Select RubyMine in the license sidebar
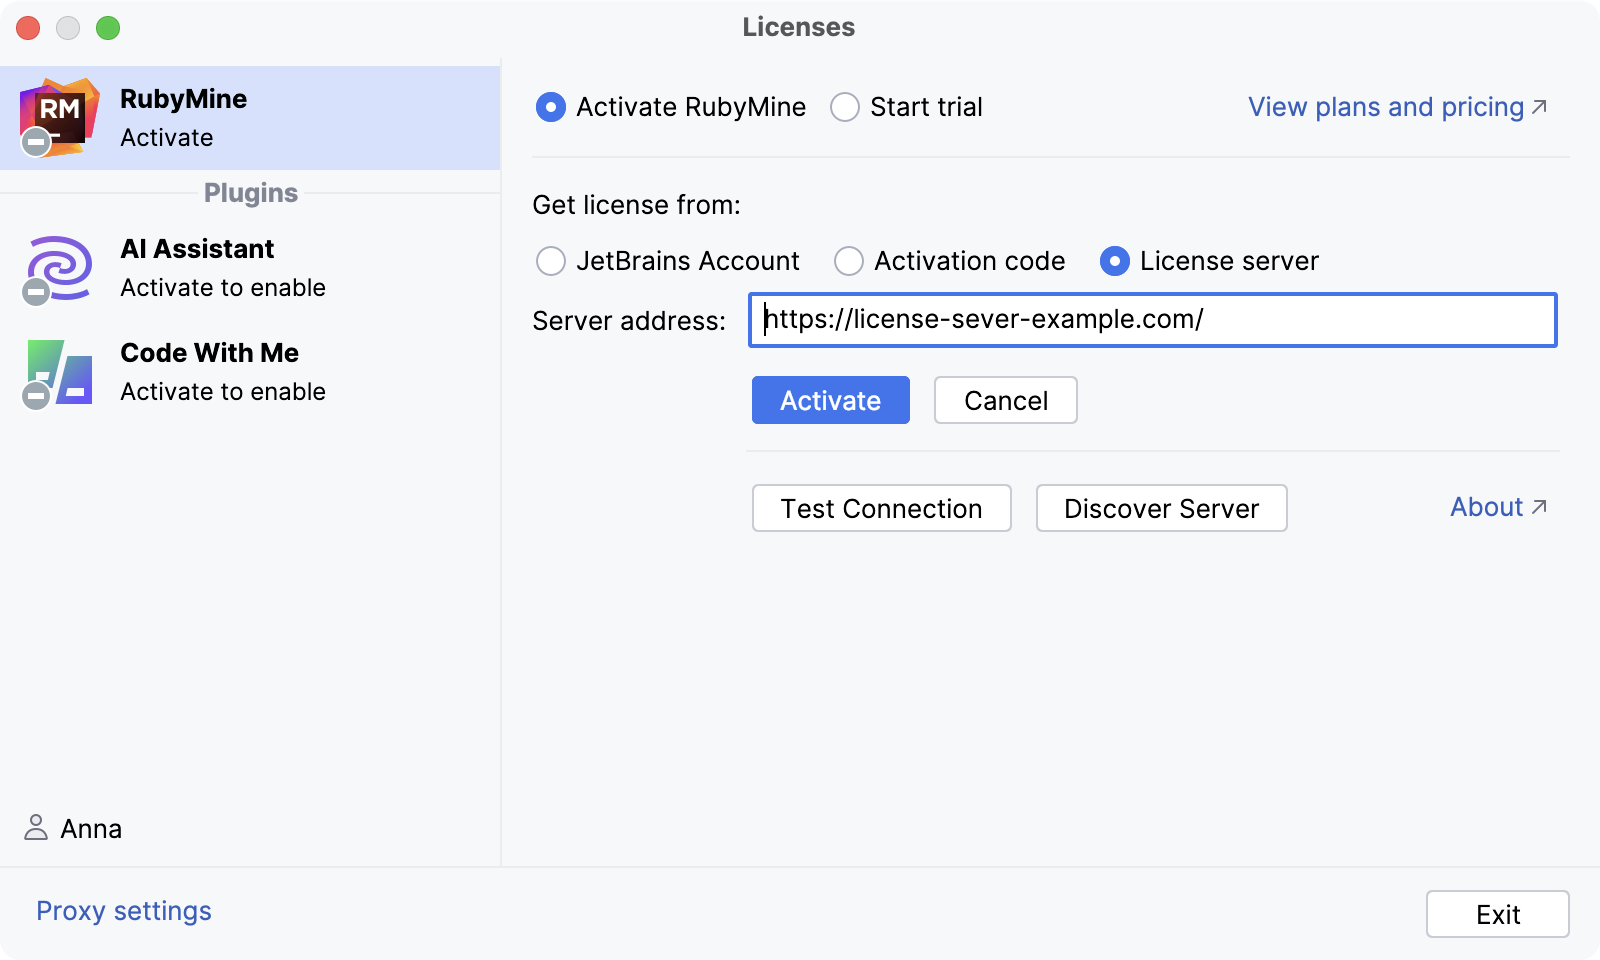Screen dimensions: 1600x960 (x=250, y=117)
